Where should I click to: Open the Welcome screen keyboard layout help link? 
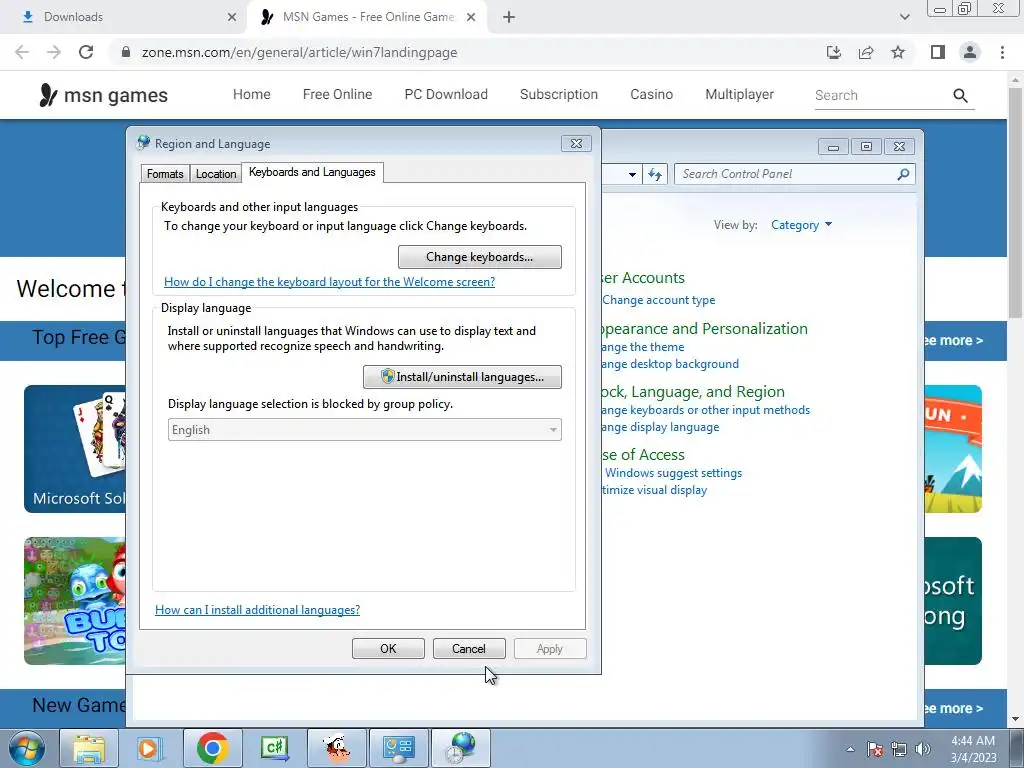[329, 281]
